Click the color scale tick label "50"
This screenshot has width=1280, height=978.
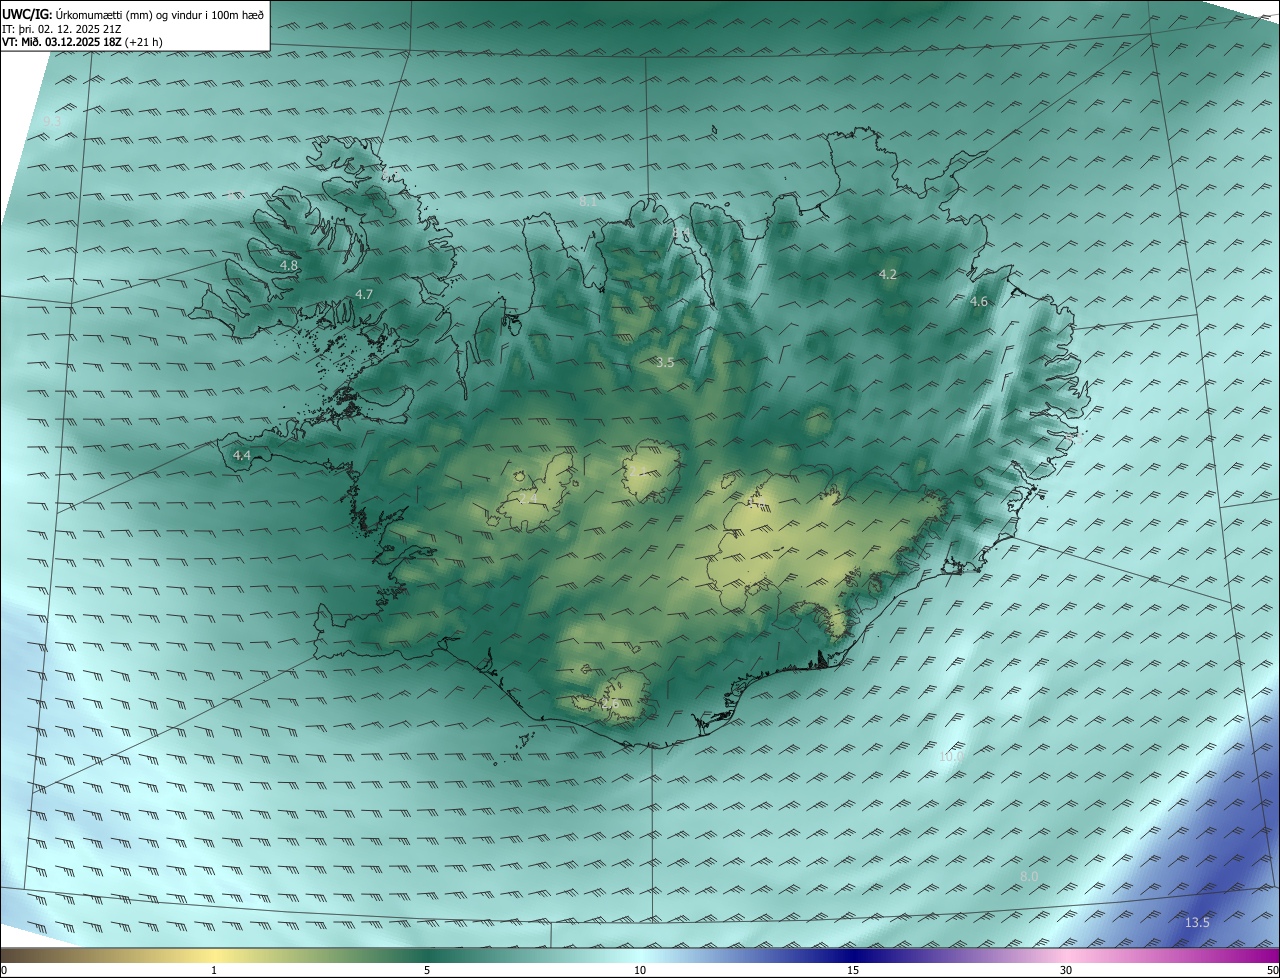(1272, 970)
